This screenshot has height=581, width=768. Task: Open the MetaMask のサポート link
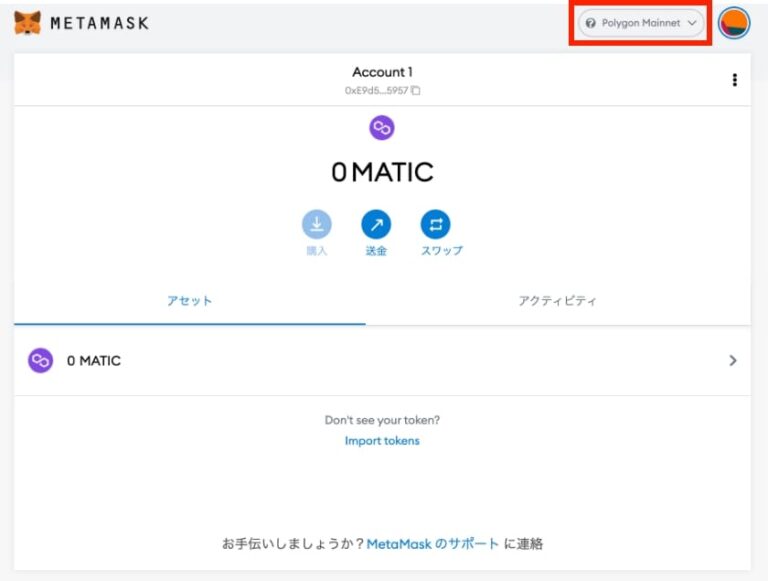(432, 544)
